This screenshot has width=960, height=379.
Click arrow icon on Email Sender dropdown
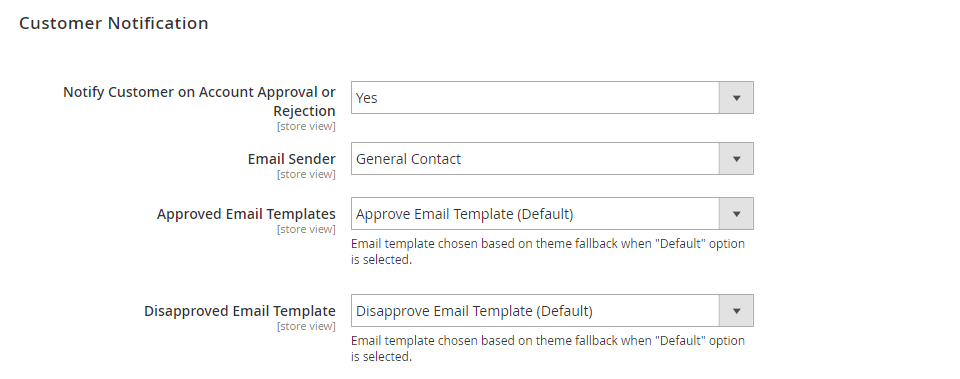(737, 159)
